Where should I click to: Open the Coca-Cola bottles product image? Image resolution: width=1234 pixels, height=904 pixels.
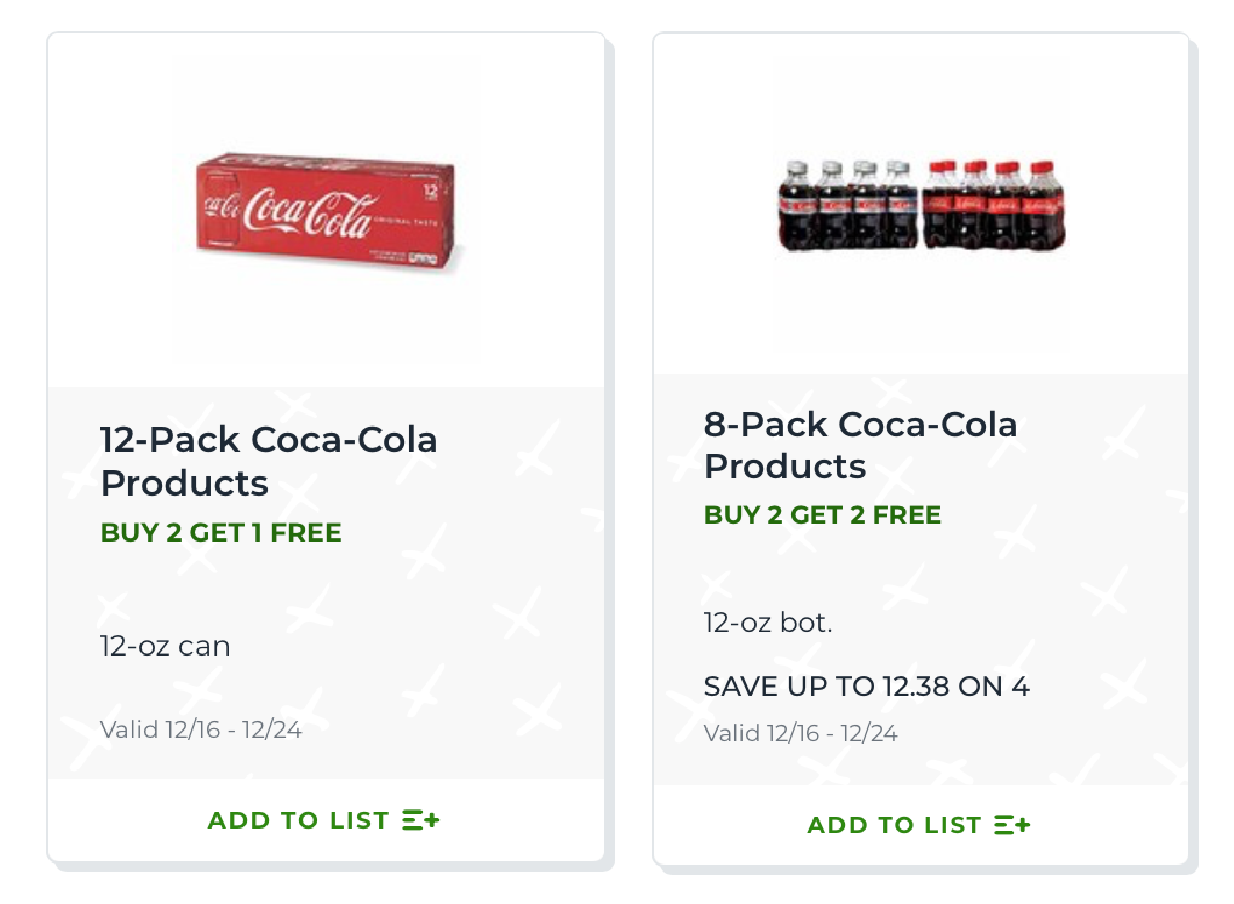(920, 205)
